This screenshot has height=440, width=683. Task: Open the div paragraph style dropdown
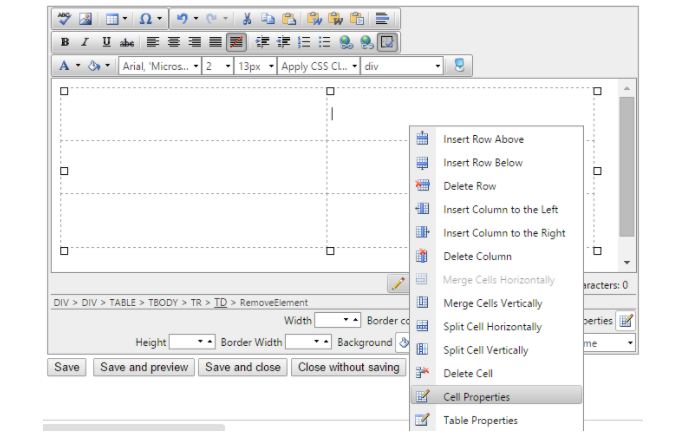(402, 66)
